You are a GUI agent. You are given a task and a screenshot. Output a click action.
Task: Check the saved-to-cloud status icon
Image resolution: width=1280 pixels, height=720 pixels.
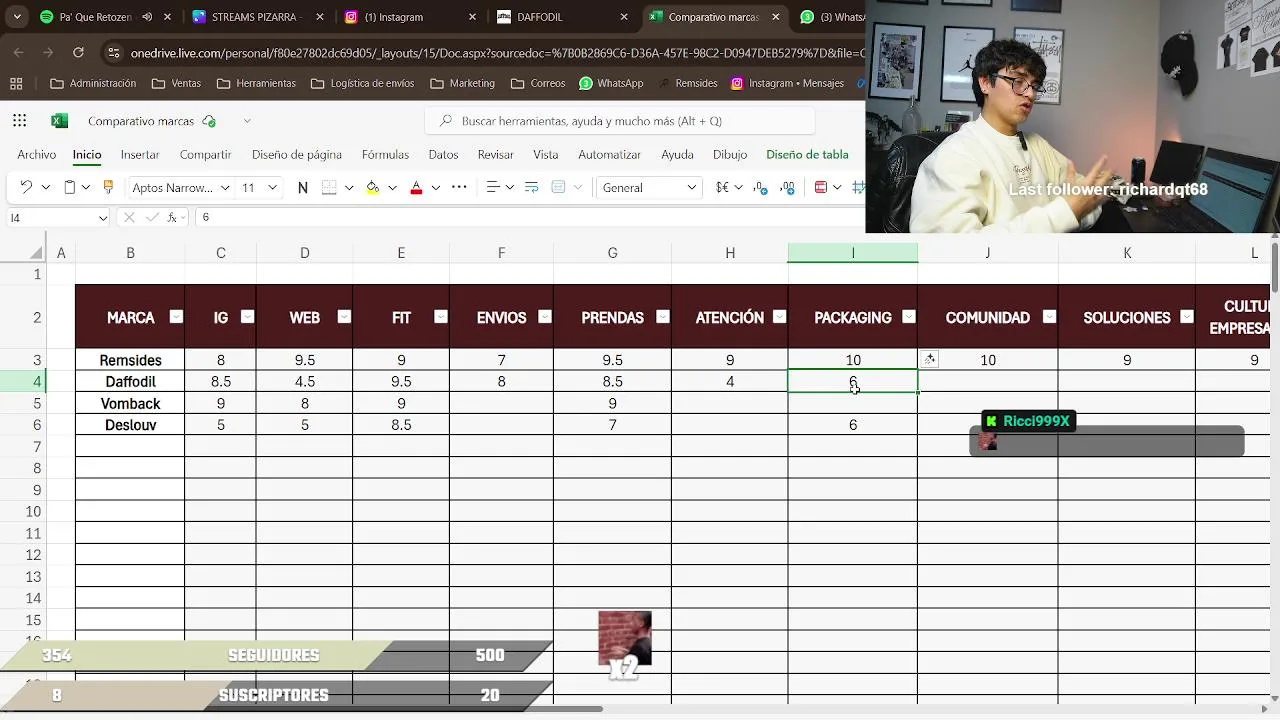[x=209, y=121]
